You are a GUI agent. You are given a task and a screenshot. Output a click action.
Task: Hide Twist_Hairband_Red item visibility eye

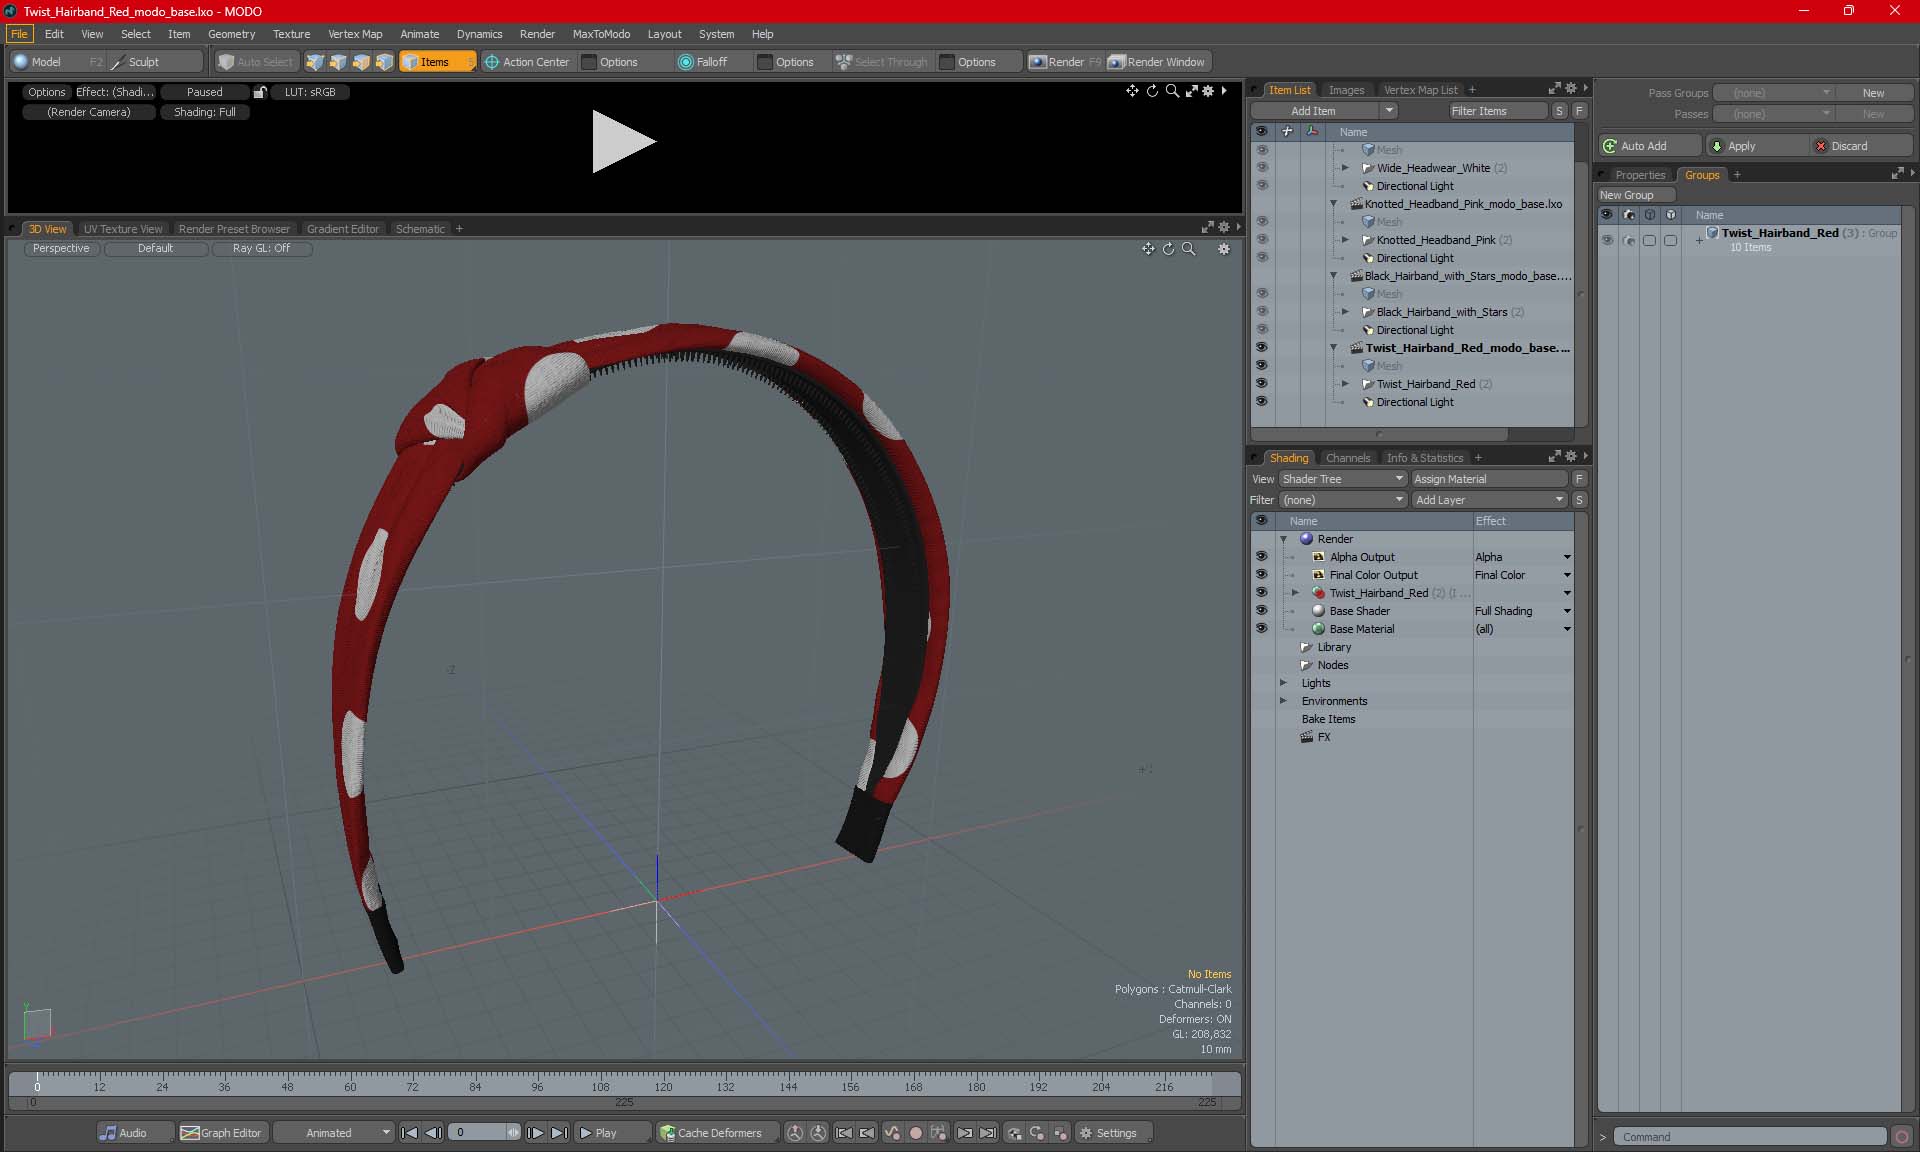click(1261, 384)
